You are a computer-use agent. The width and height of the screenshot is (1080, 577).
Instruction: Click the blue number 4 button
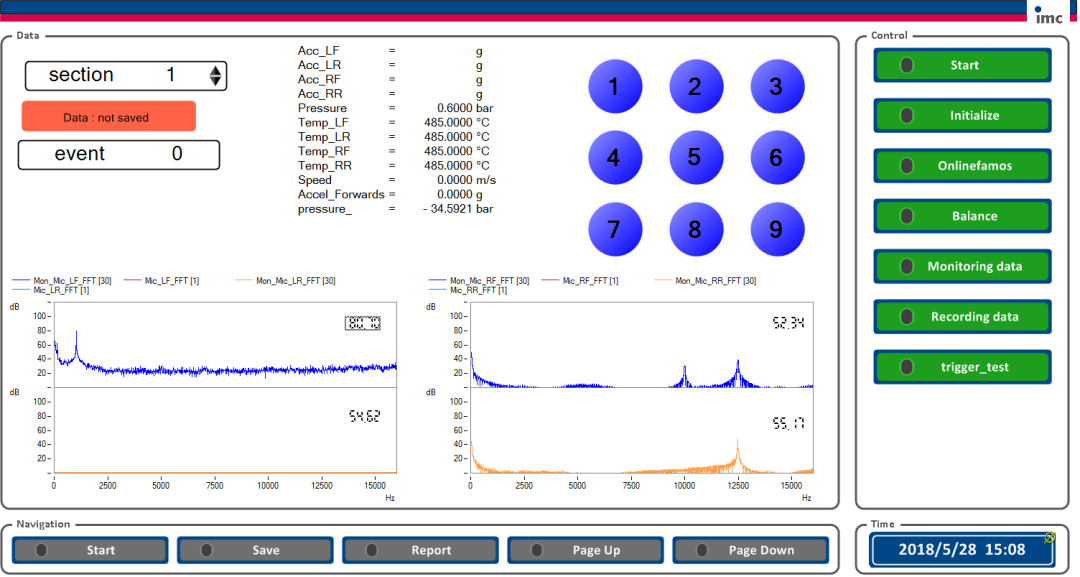coord(614,158)
